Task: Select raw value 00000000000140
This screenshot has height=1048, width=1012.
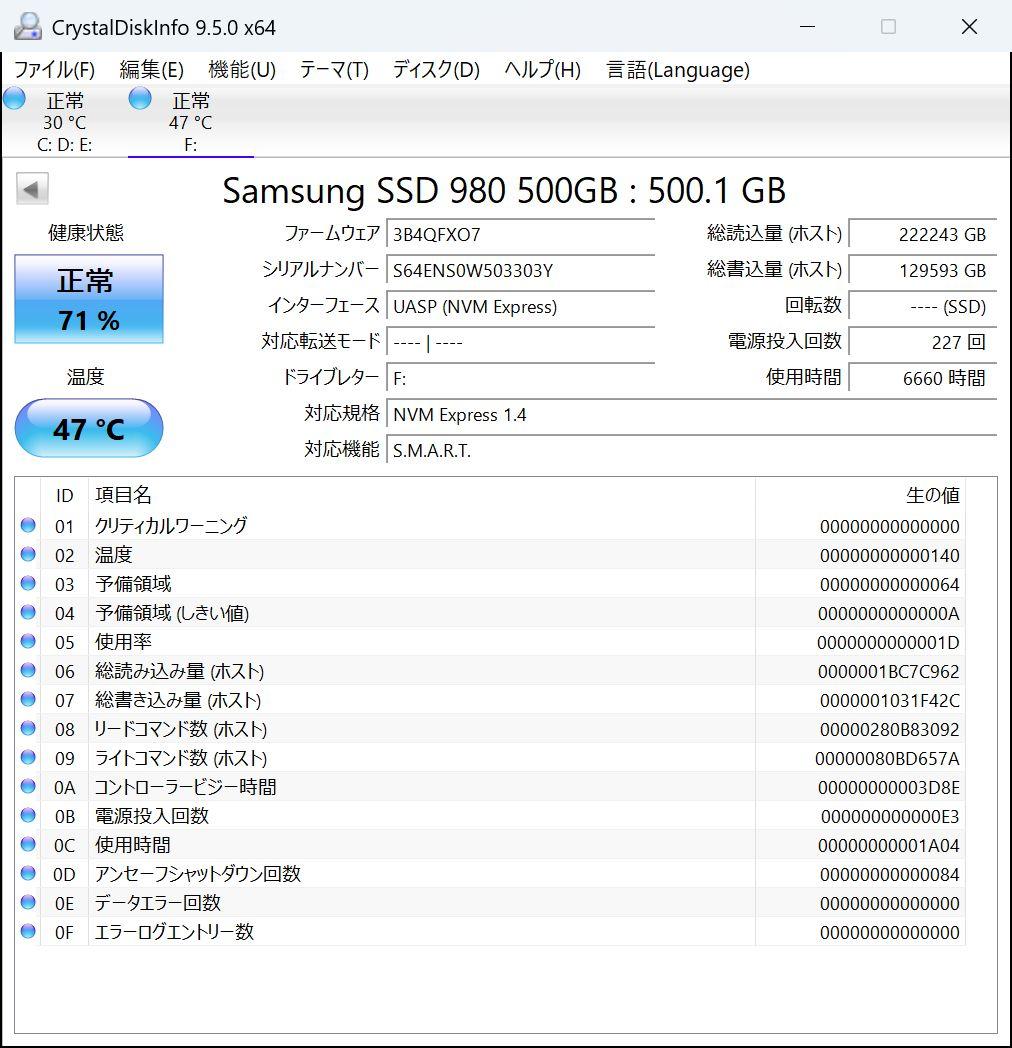Action: [x=890, y=555]
